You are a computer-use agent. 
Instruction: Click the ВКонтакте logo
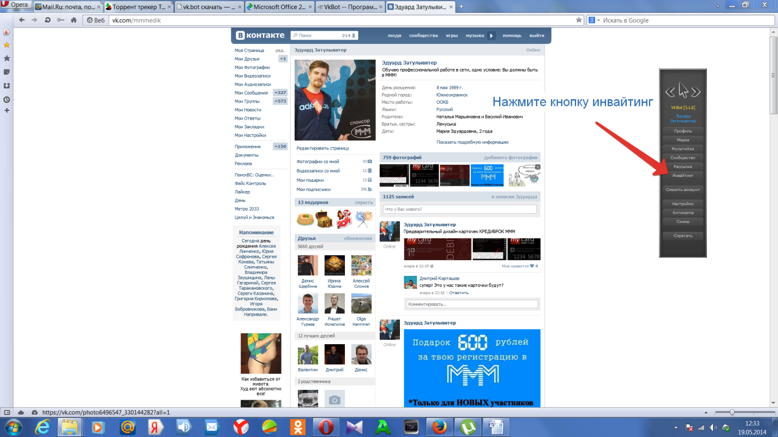point(260,35)
